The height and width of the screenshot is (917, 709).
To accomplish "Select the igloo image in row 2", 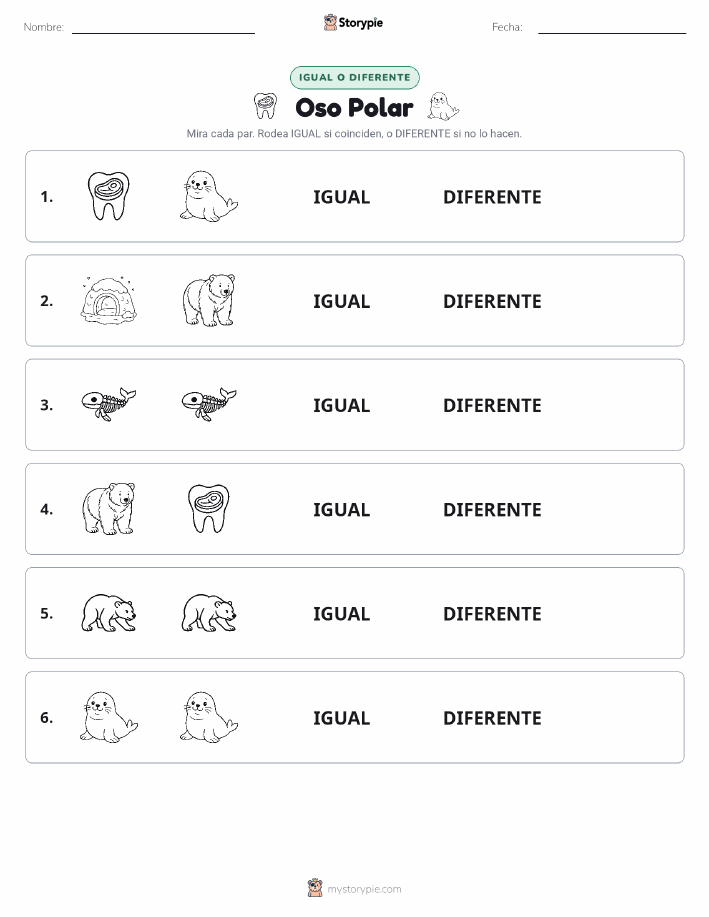I will click(108, 300).
